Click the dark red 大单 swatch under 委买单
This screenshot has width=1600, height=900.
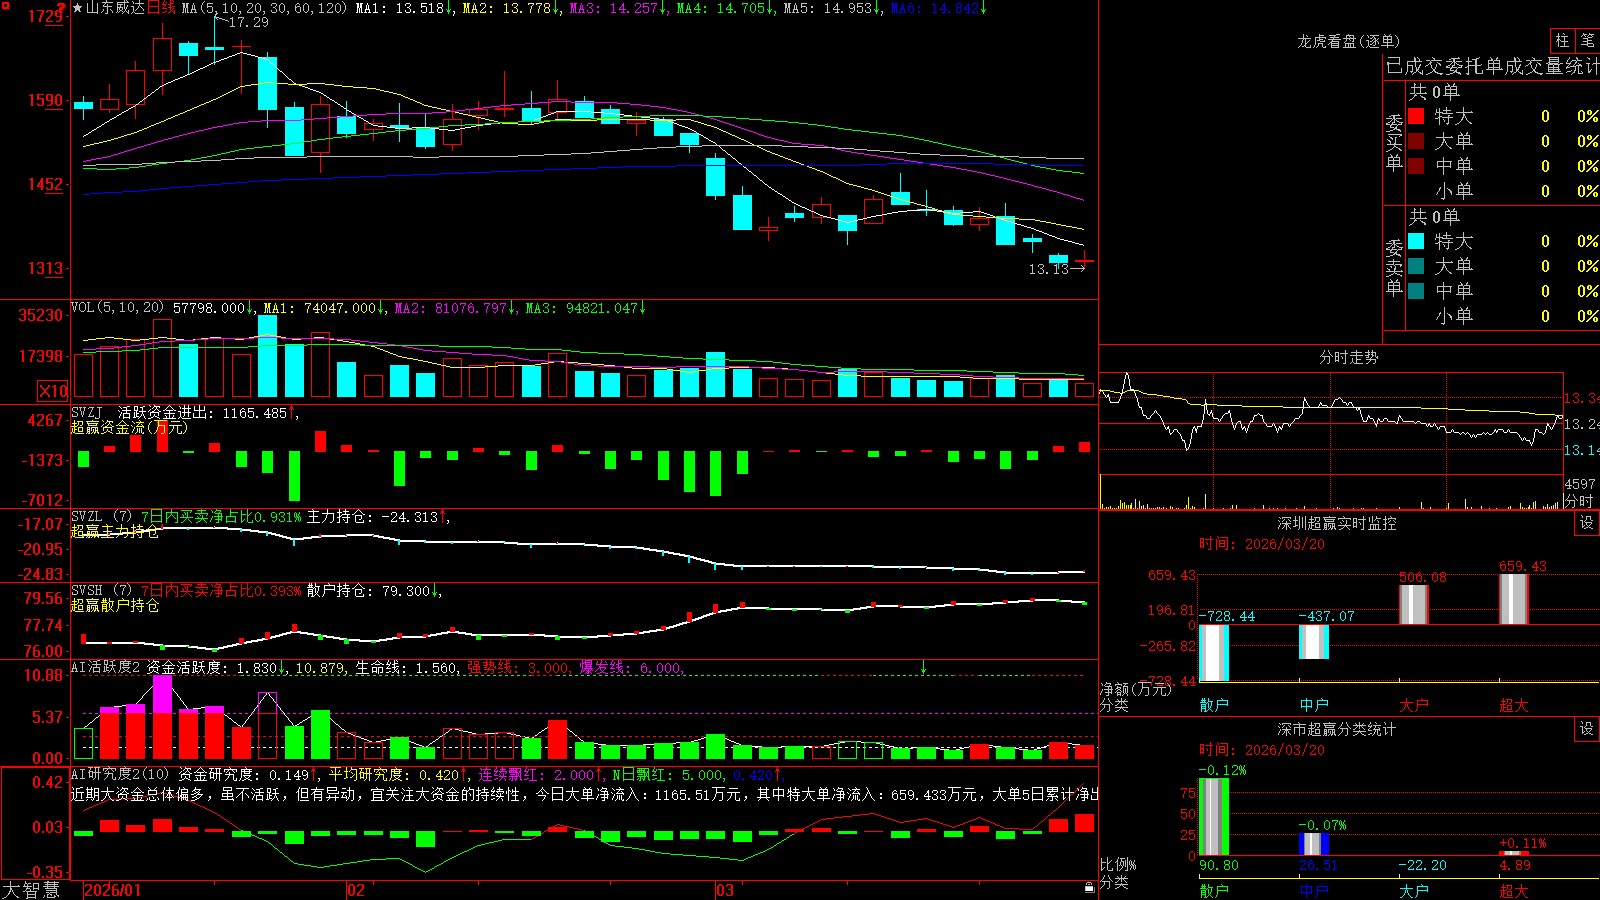click(x=1416, y=141)
